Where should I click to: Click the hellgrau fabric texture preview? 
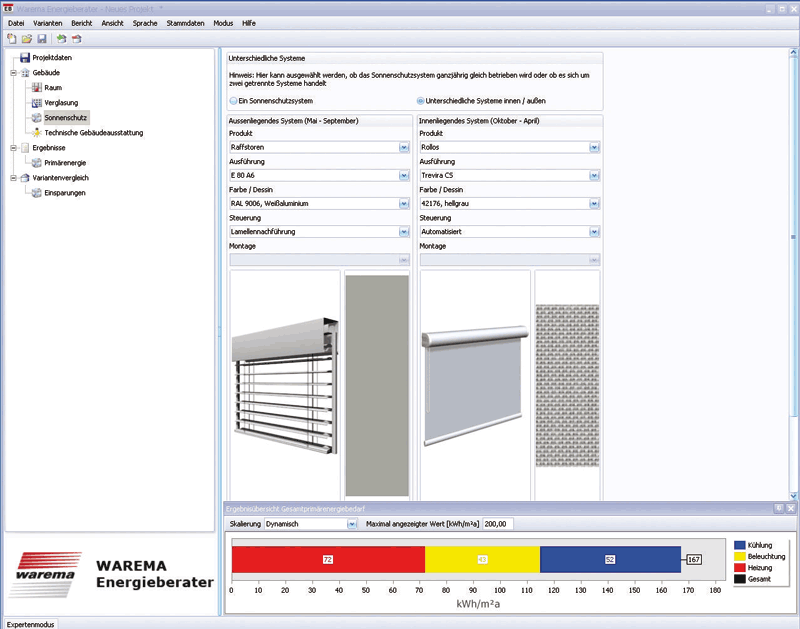click(x=567, y=386)
